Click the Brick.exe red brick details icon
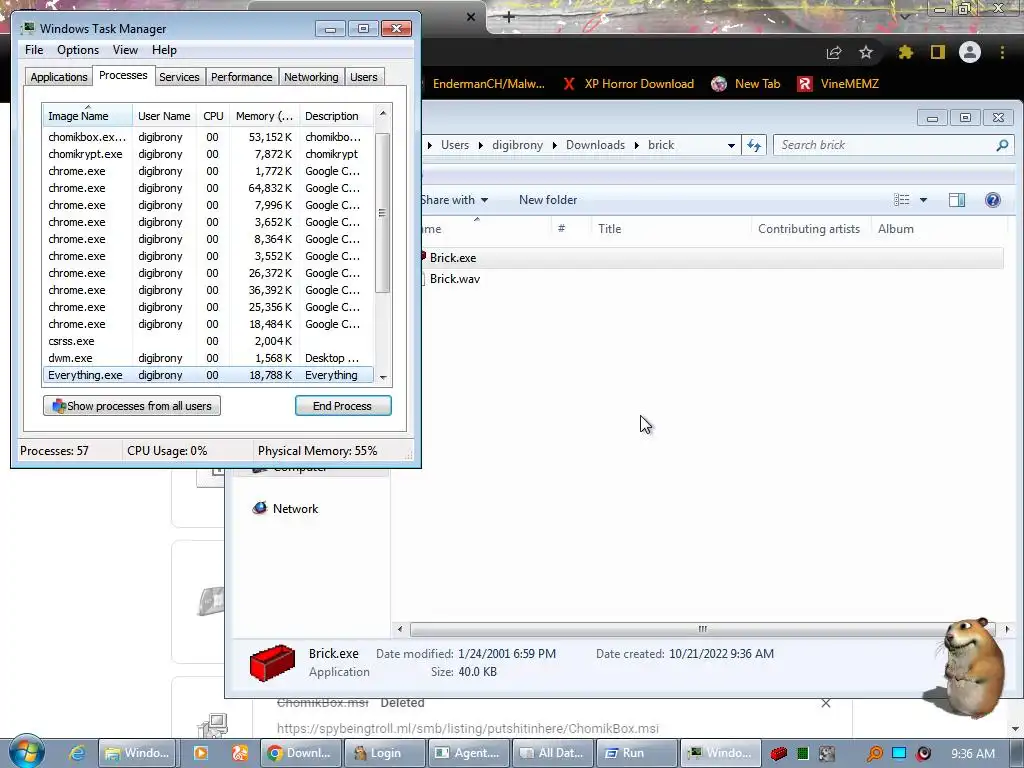Viewport: 1024px width, 768px height. coord(272,662)
